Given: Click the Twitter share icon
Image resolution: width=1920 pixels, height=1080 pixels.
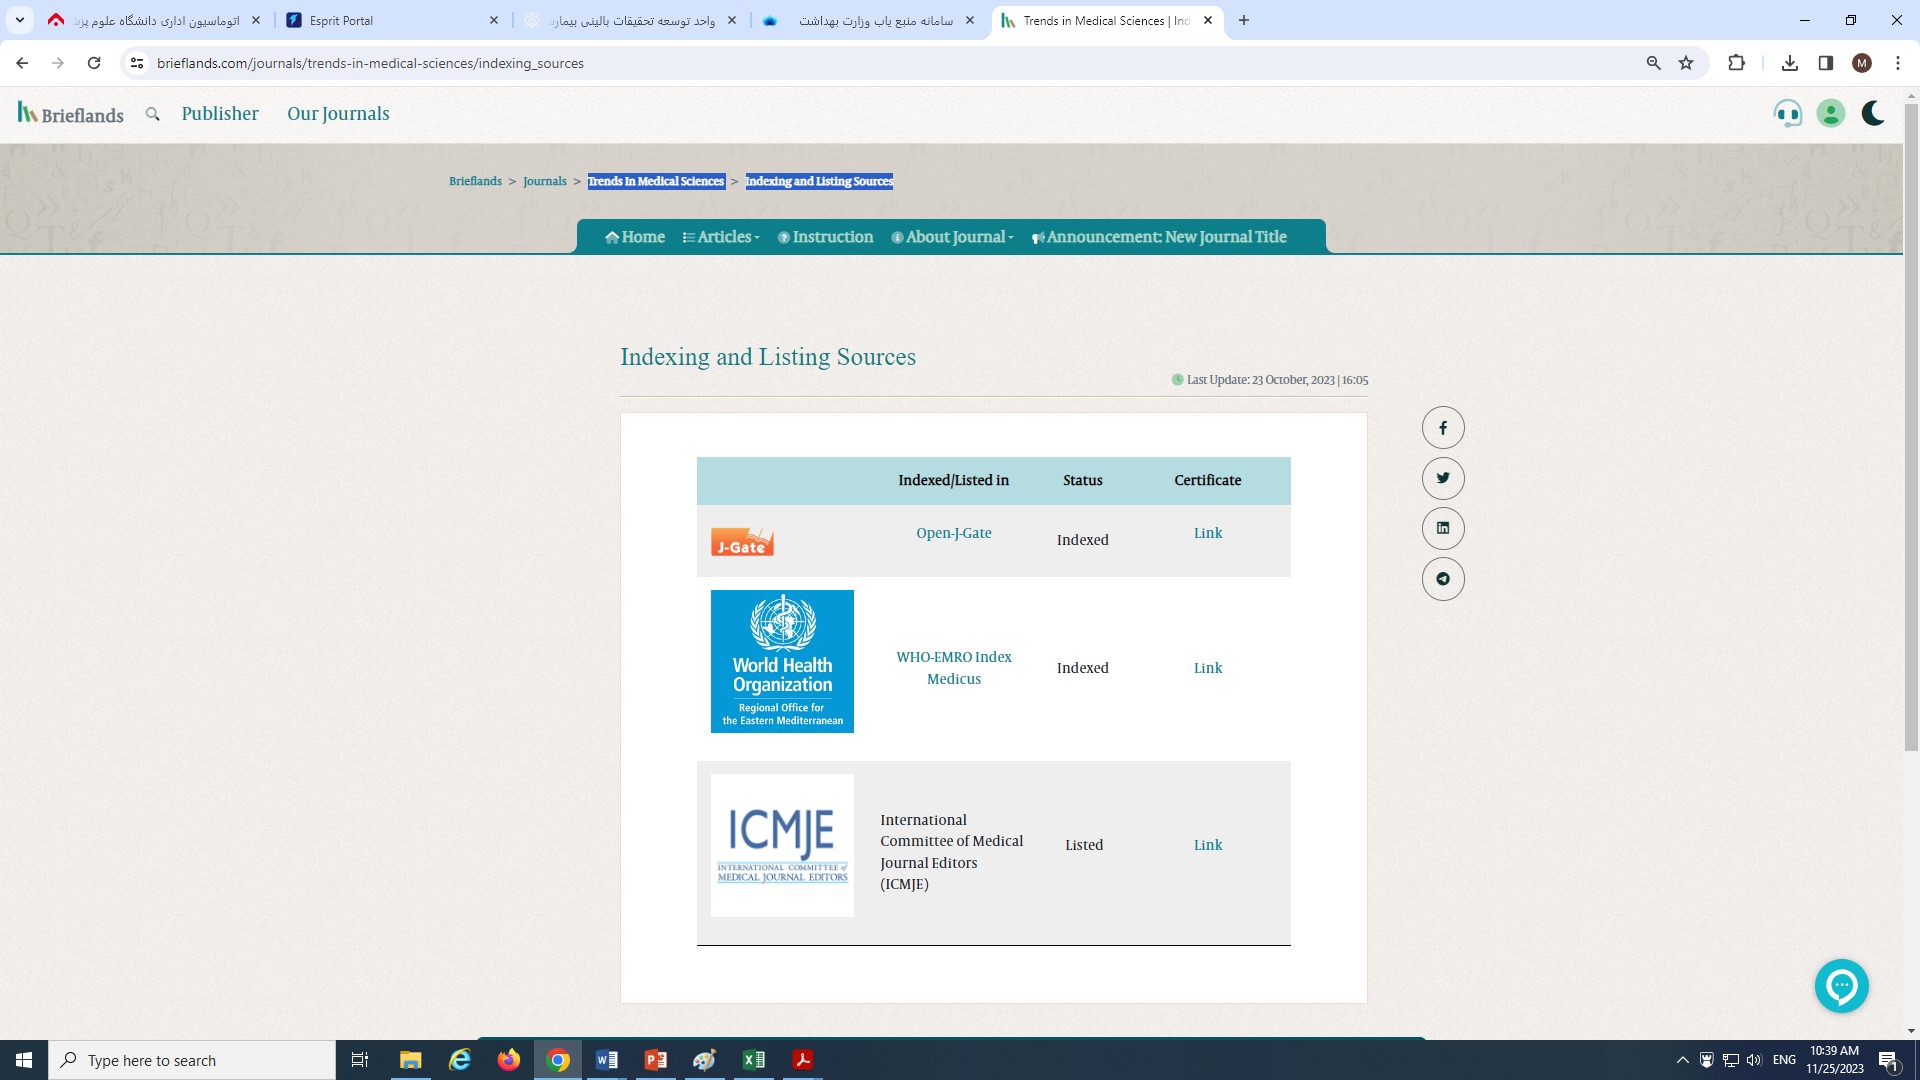Looking at the screenshot, I should coord(1443,478).
